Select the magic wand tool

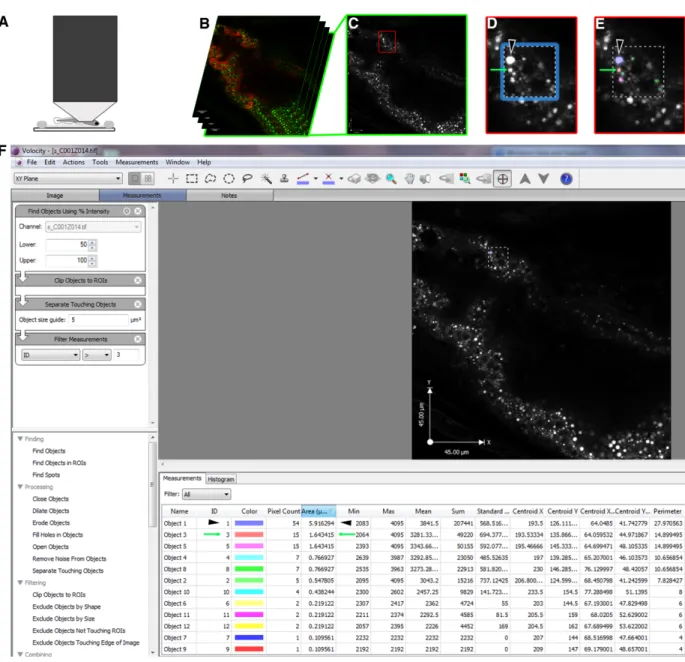click(266, 179)
